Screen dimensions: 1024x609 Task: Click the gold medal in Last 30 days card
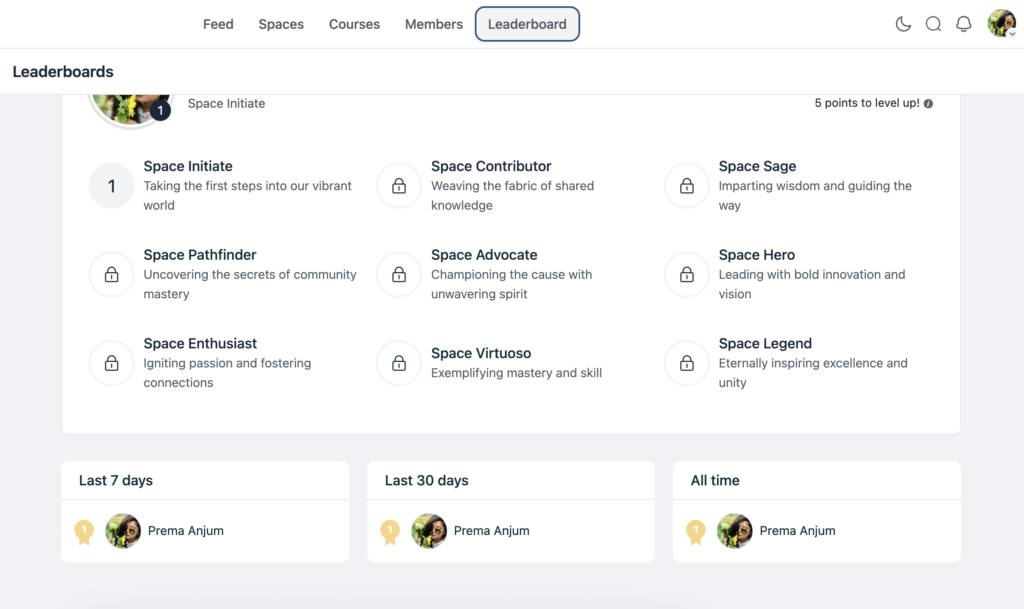(390, 532)
